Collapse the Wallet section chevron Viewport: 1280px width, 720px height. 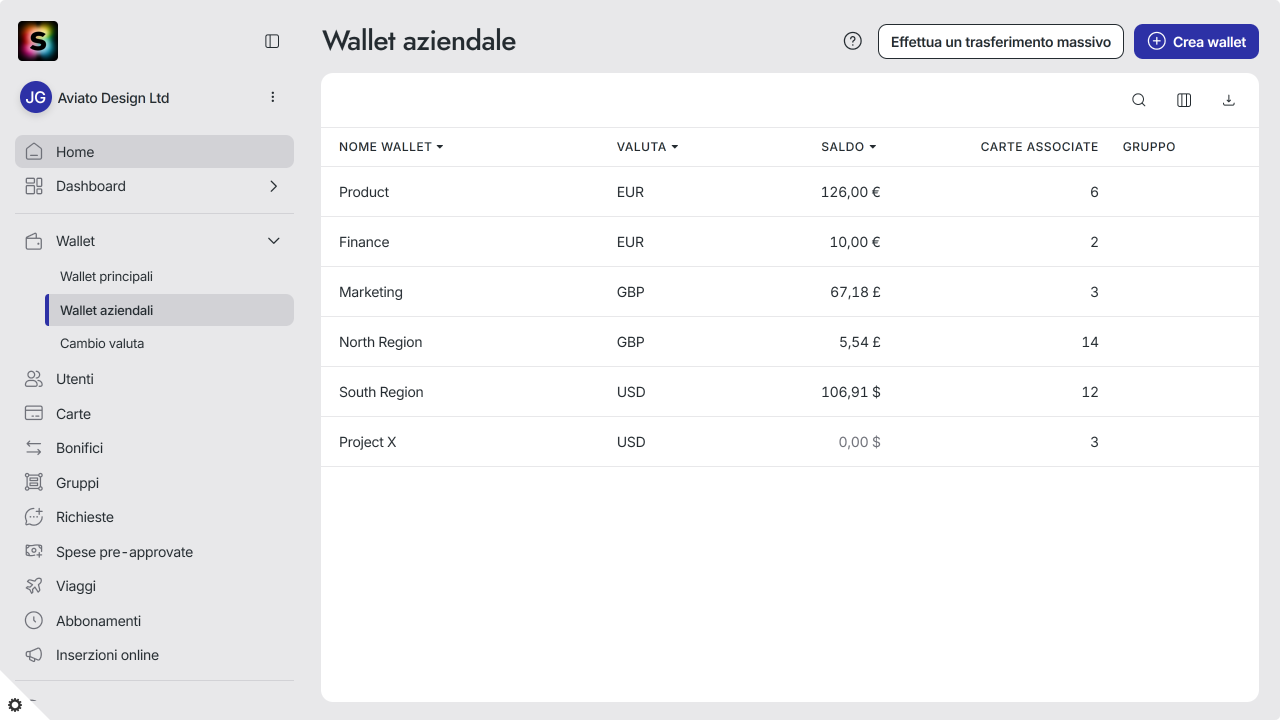point(274,241)
